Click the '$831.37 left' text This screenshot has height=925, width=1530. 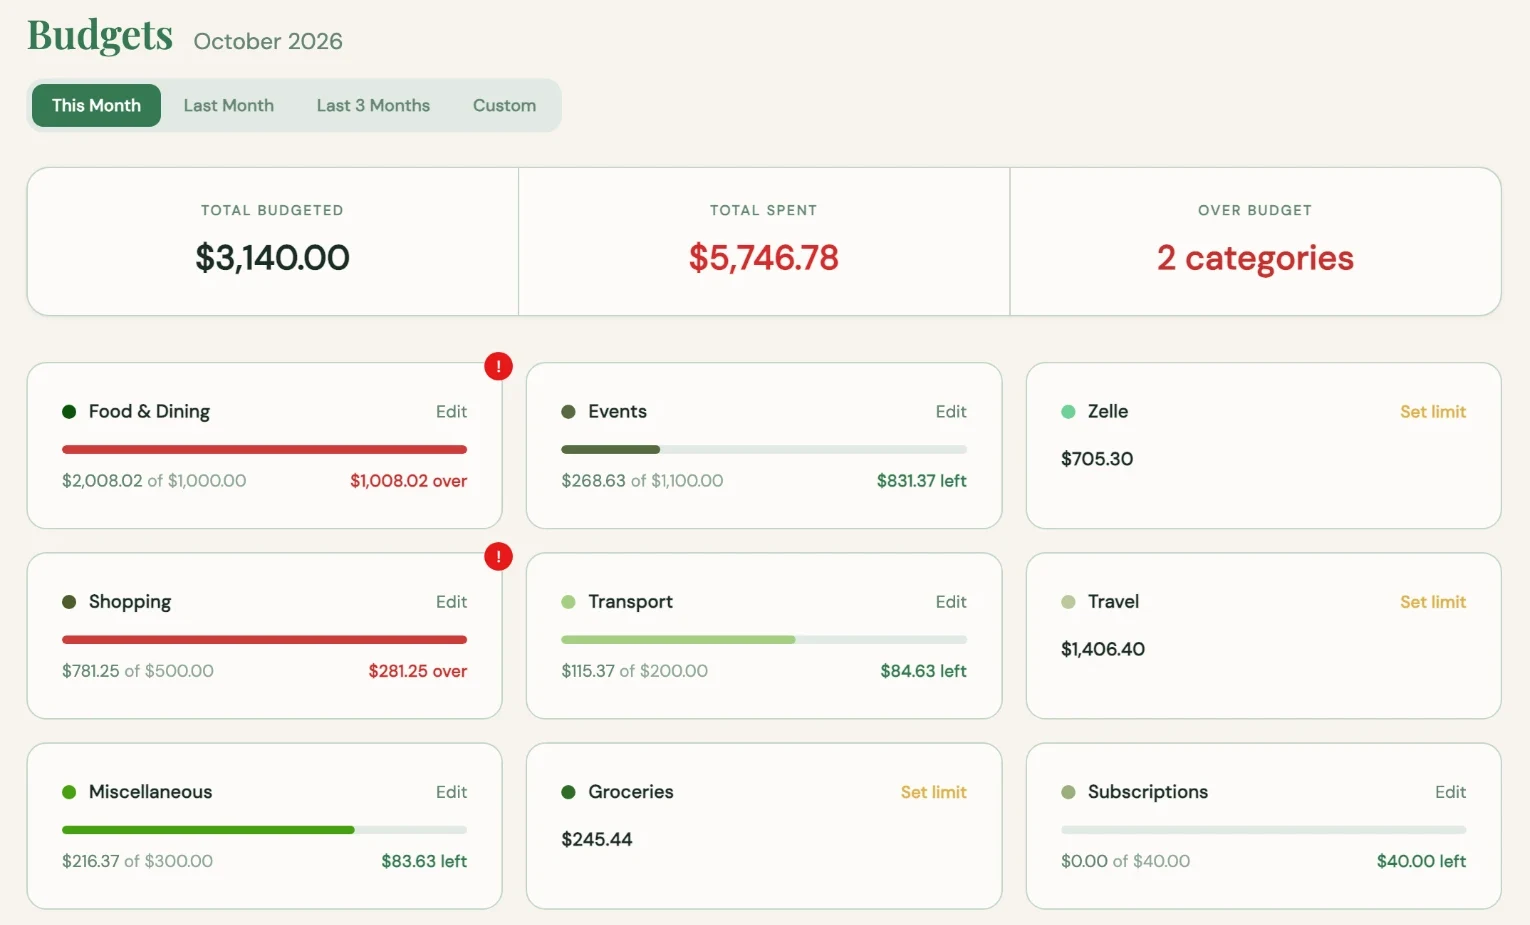921,481
